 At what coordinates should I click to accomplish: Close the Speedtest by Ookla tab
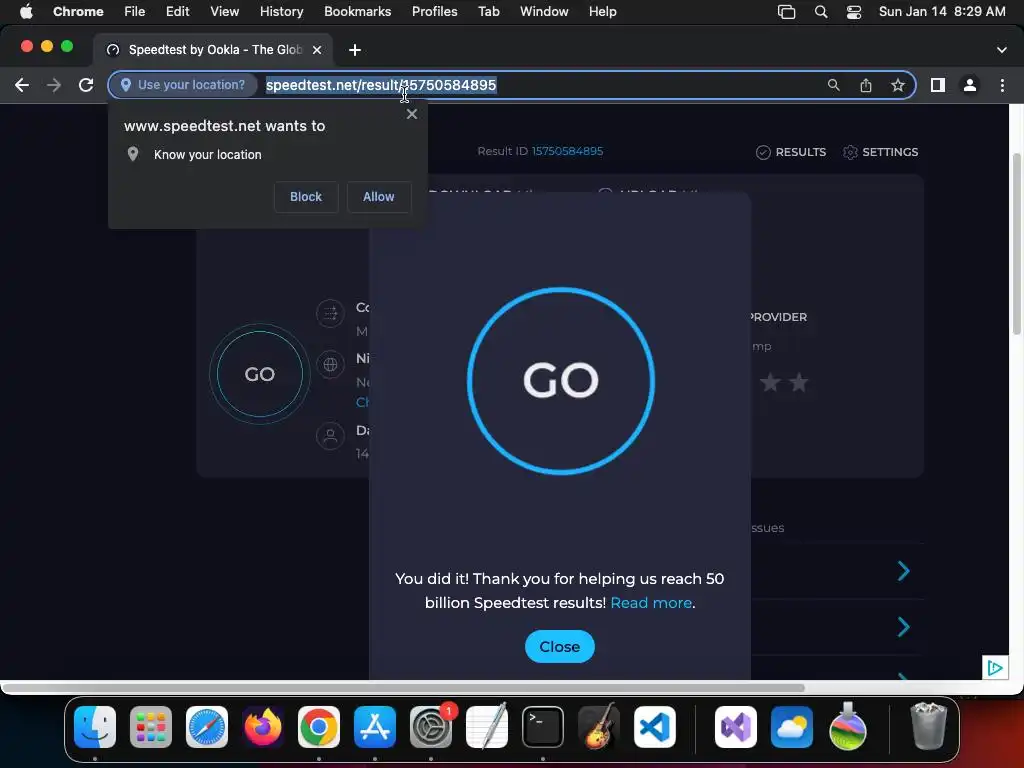(x=317, y=50)
